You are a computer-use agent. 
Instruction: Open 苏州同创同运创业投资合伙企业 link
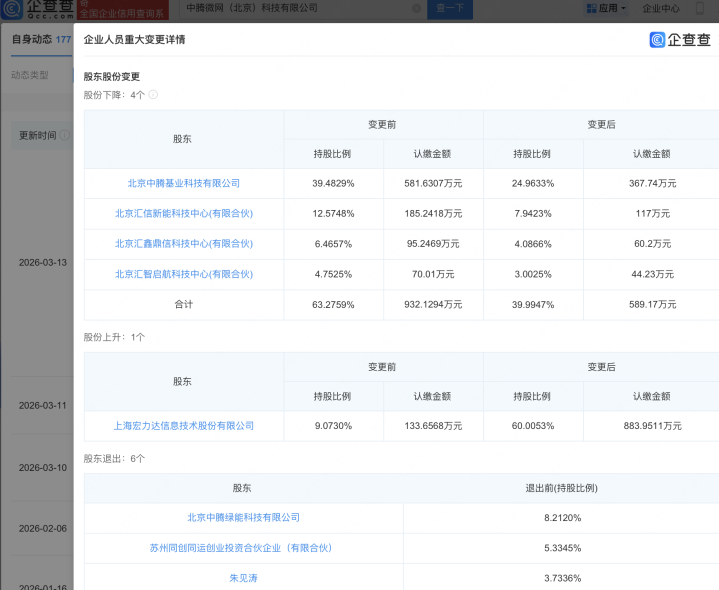click(243, 548)
